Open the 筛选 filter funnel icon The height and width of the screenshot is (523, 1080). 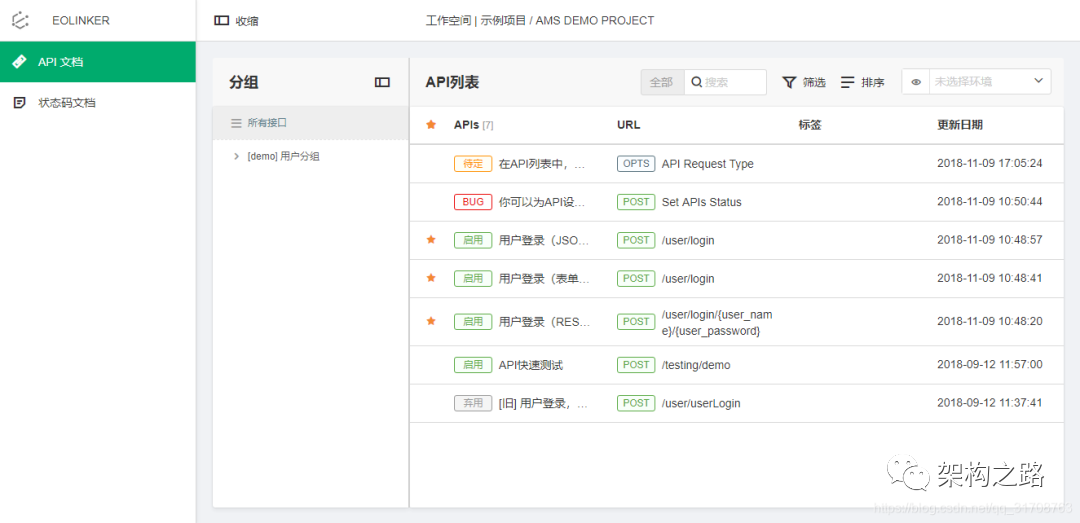coord(789,82)
